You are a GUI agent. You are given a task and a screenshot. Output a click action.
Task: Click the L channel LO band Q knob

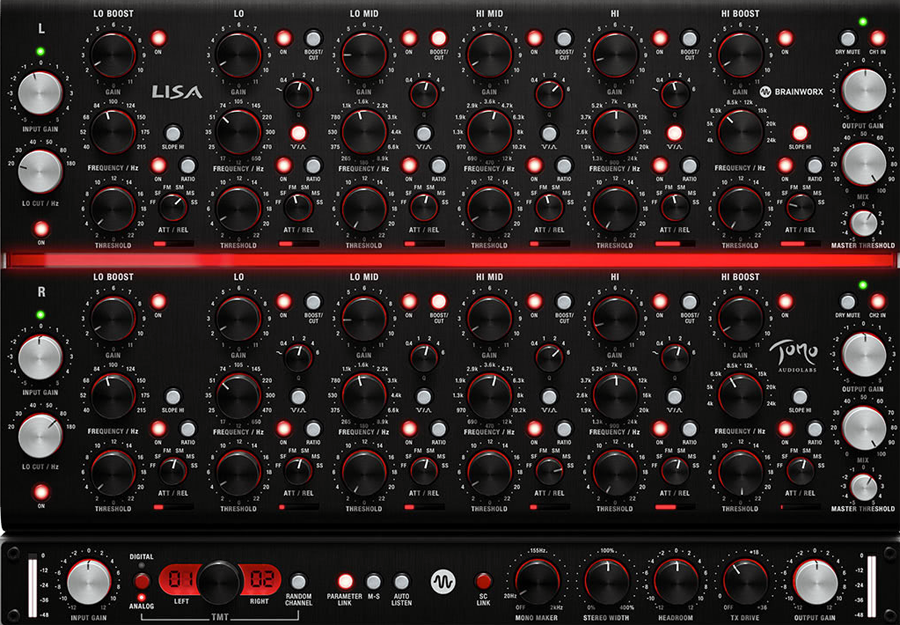(298, 95)
